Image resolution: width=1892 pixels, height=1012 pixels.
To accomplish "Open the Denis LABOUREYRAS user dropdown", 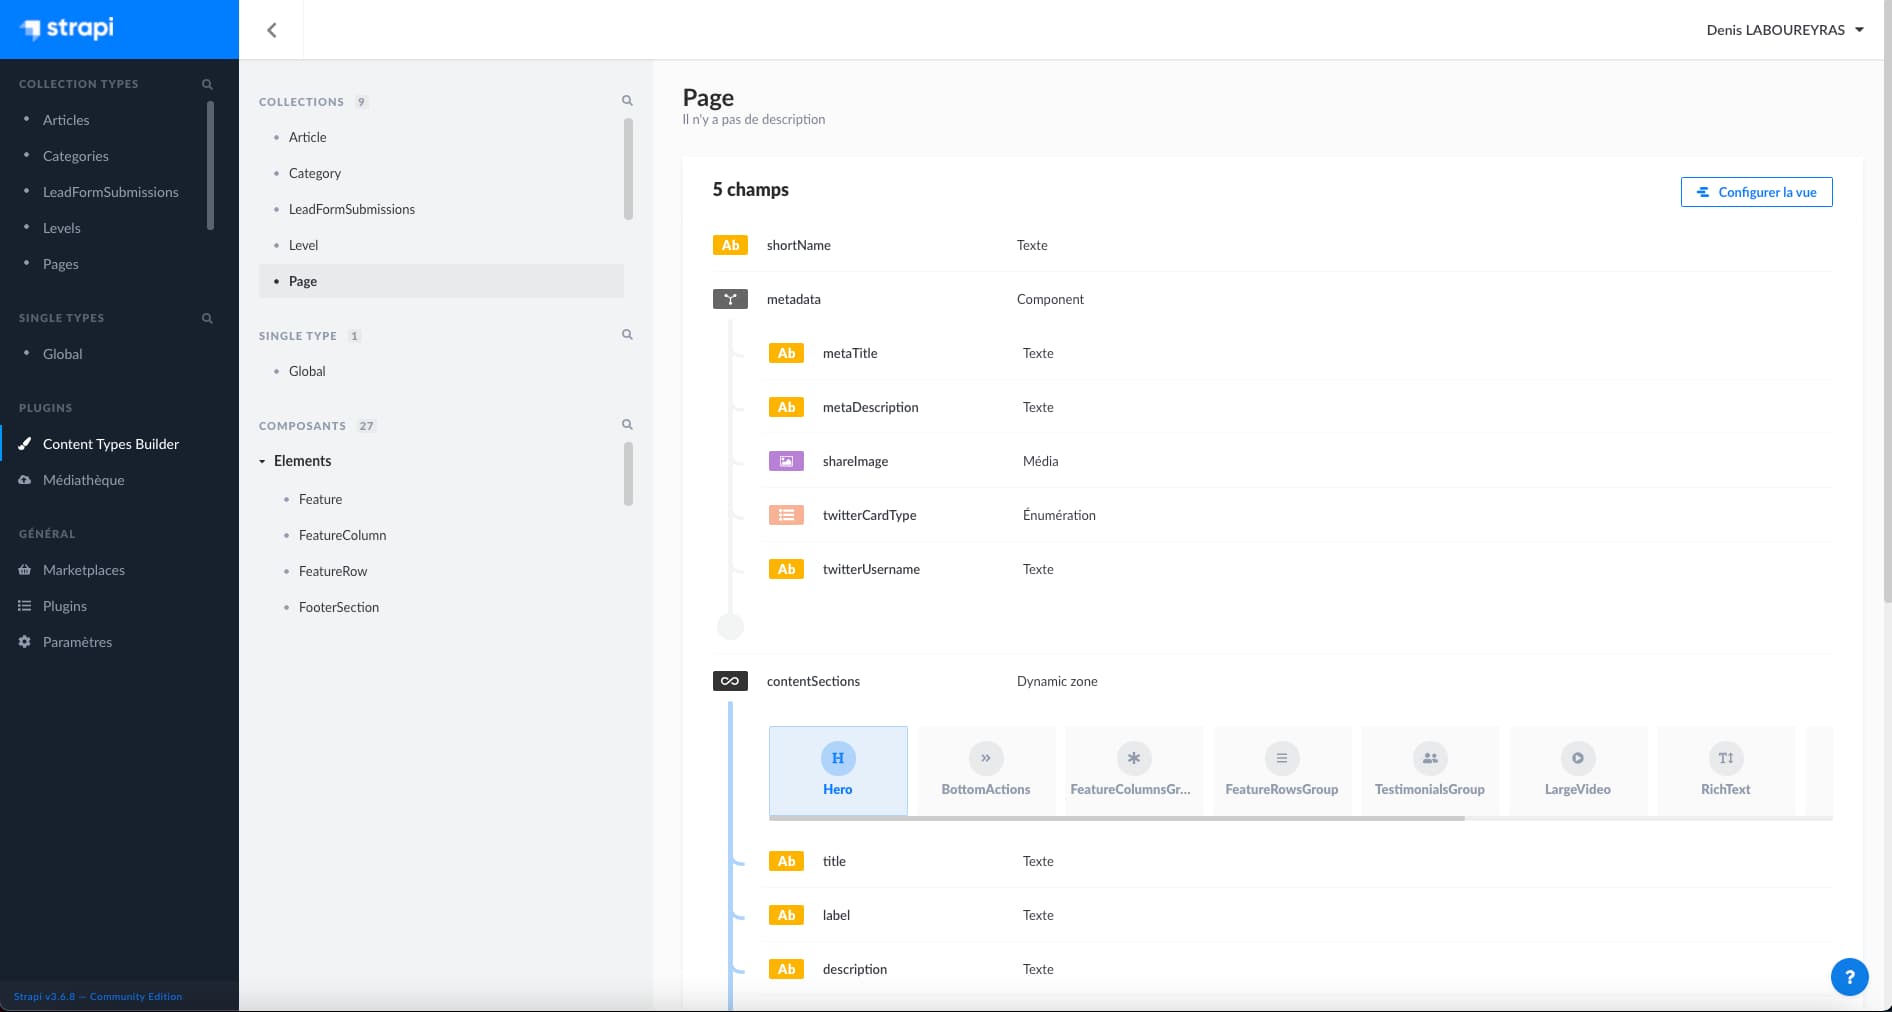I will pyautogui.click(x=1785, y=30).
